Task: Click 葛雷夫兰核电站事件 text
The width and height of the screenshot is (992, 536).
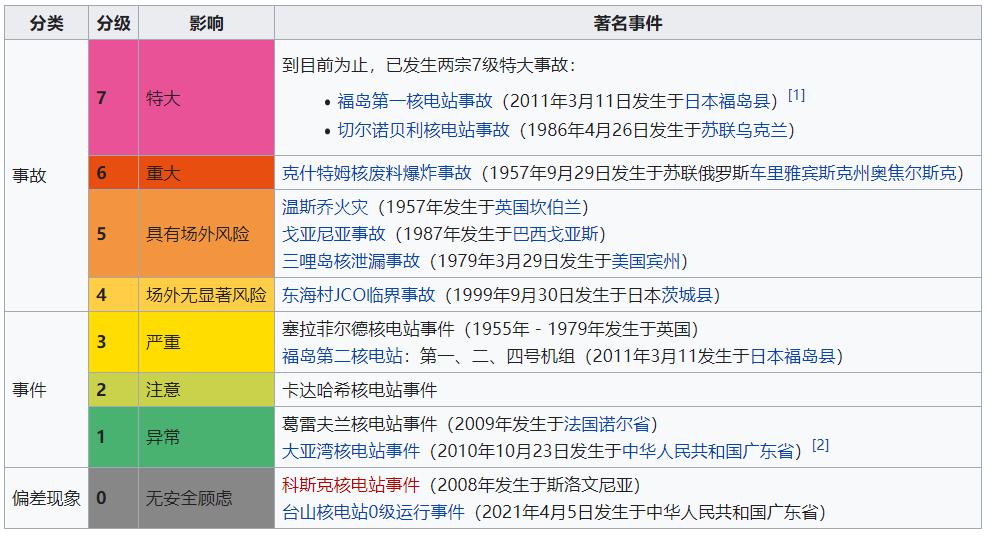Action: [x=359, y=424]
